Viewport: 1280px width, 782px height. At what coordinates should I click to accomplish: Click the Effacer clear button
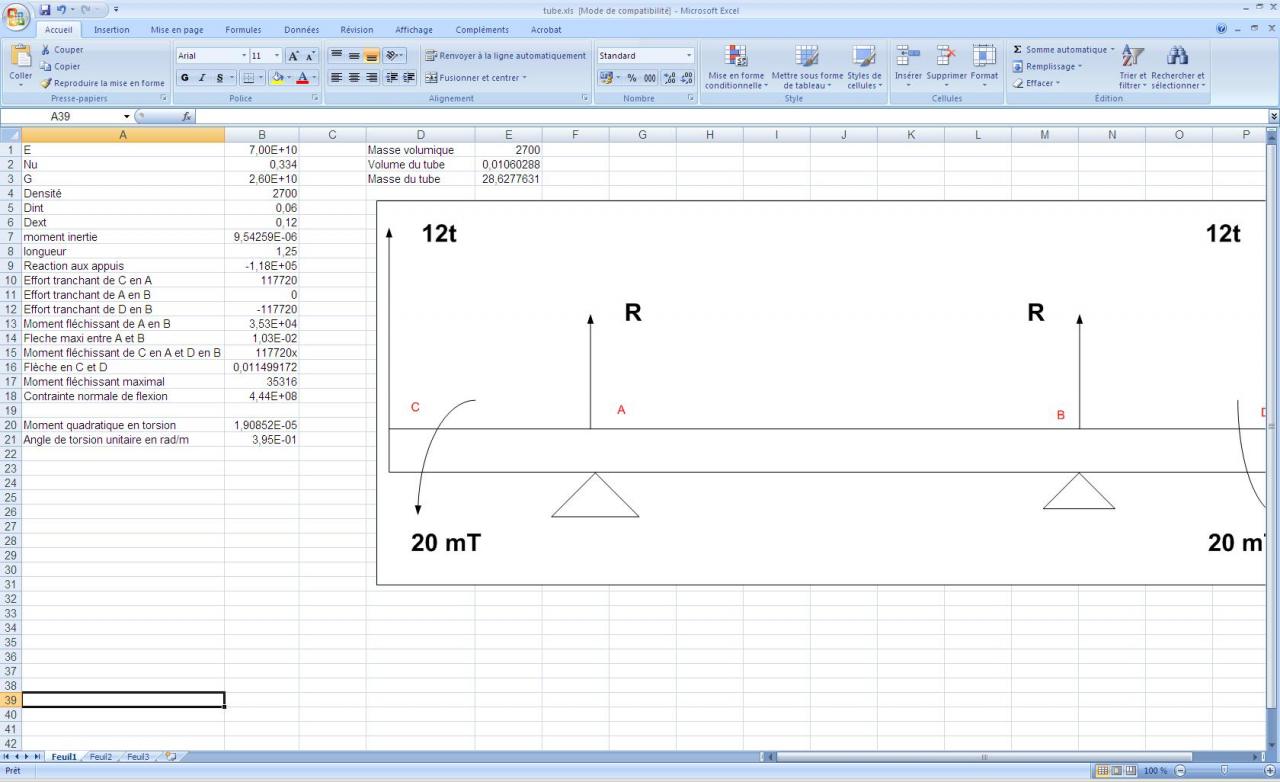1037,83
